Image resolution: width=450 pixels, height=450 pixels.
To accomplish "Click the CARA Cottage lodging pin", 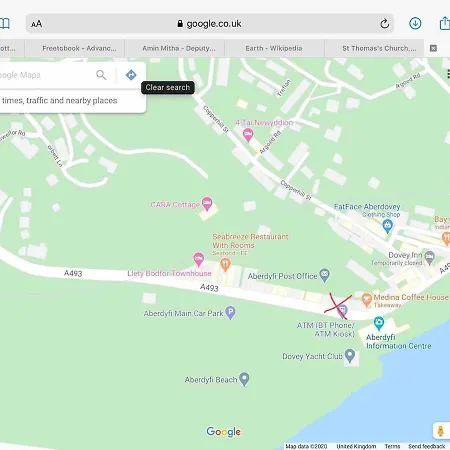I will 207,203.
